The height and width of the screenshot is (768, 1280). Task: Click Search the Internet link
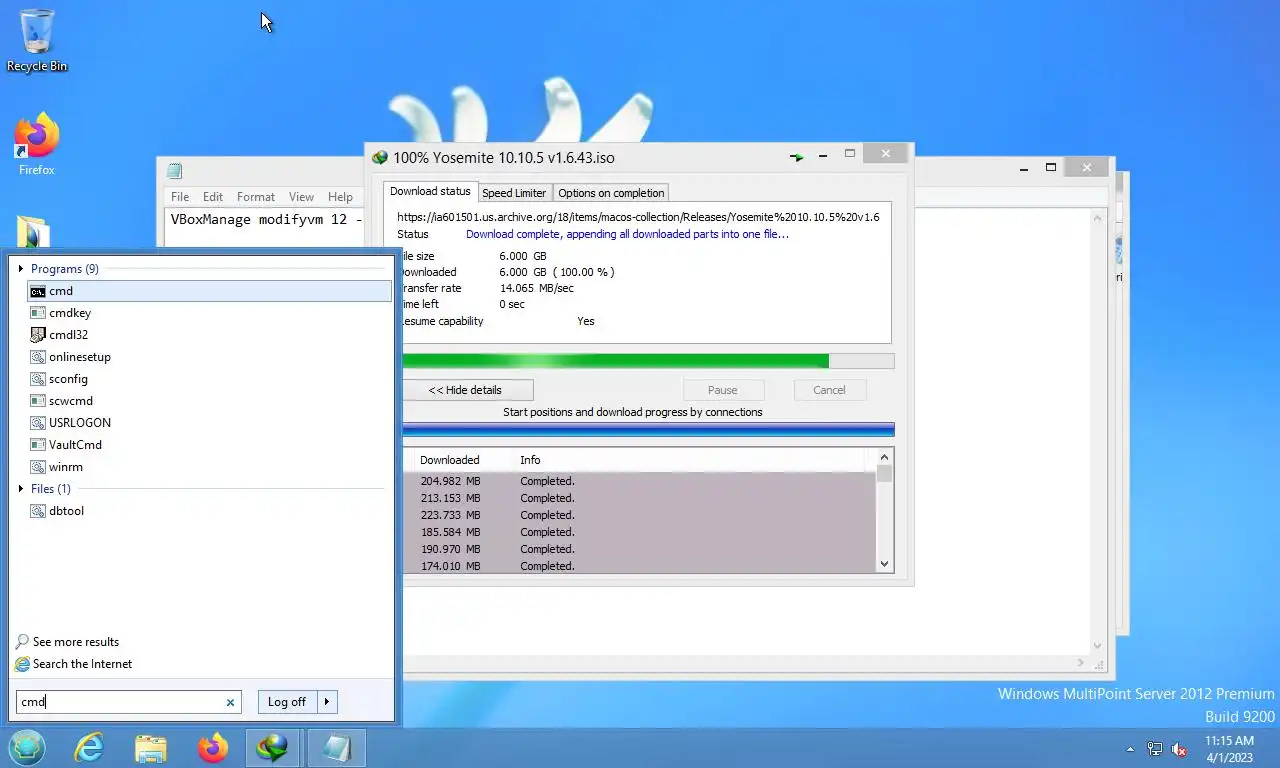(82, 664)
